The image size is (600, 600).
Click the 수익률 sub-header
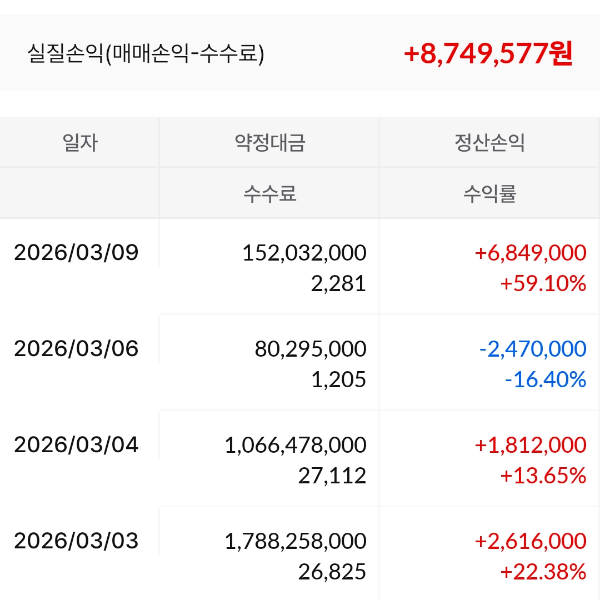pos(490,194)
